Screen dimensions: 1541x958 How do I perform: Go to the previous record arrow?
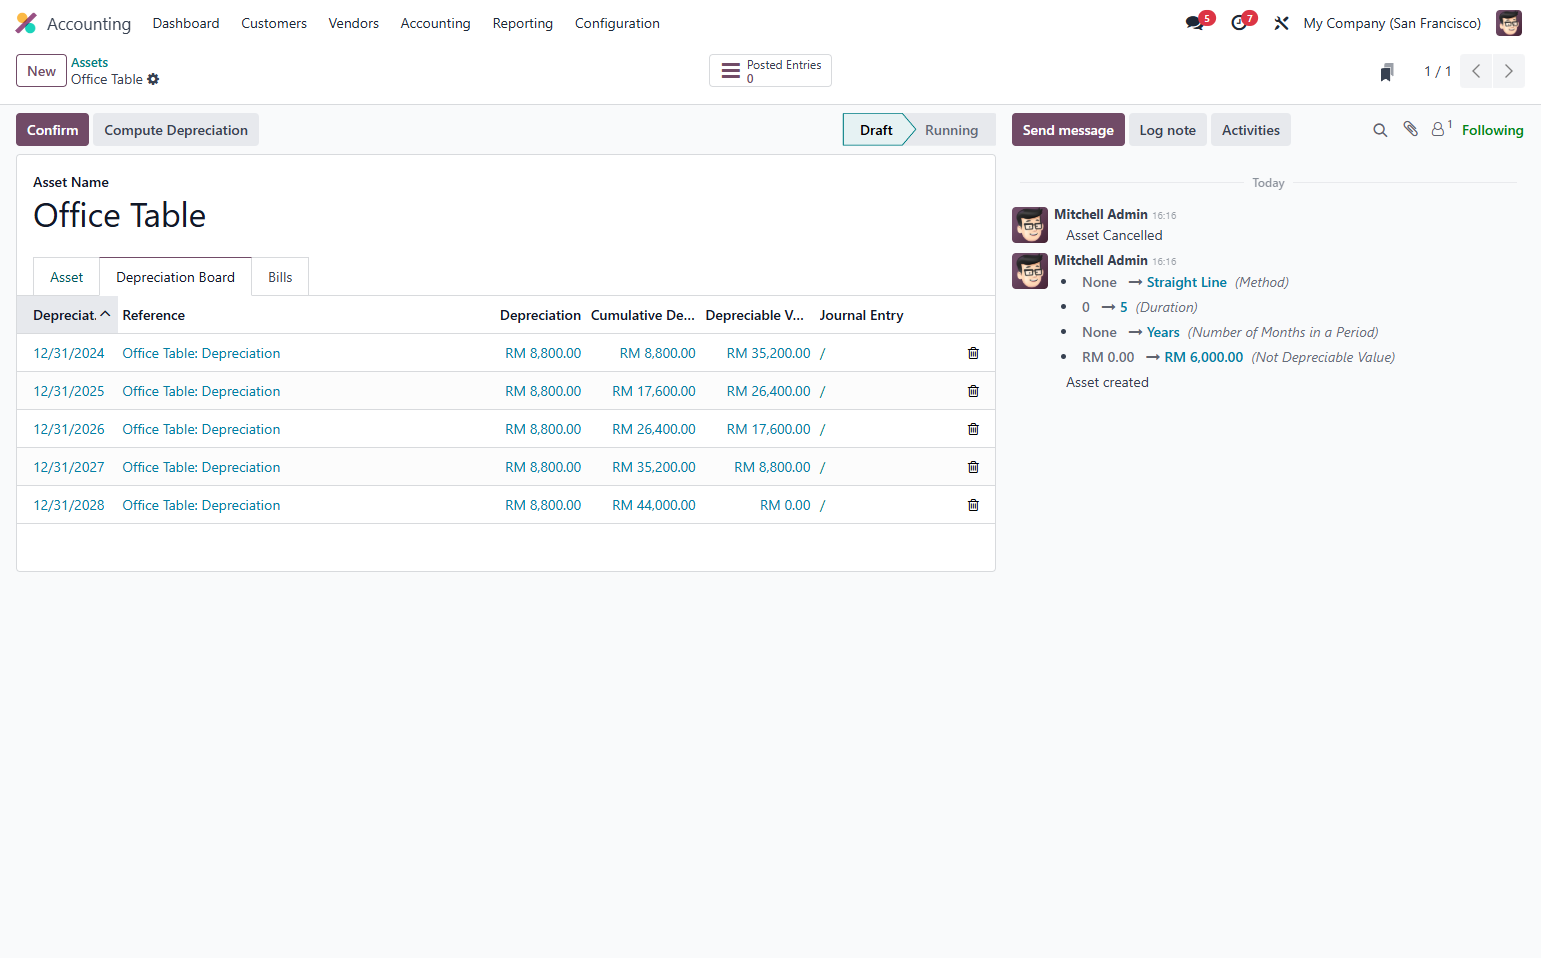[1476, 71]
